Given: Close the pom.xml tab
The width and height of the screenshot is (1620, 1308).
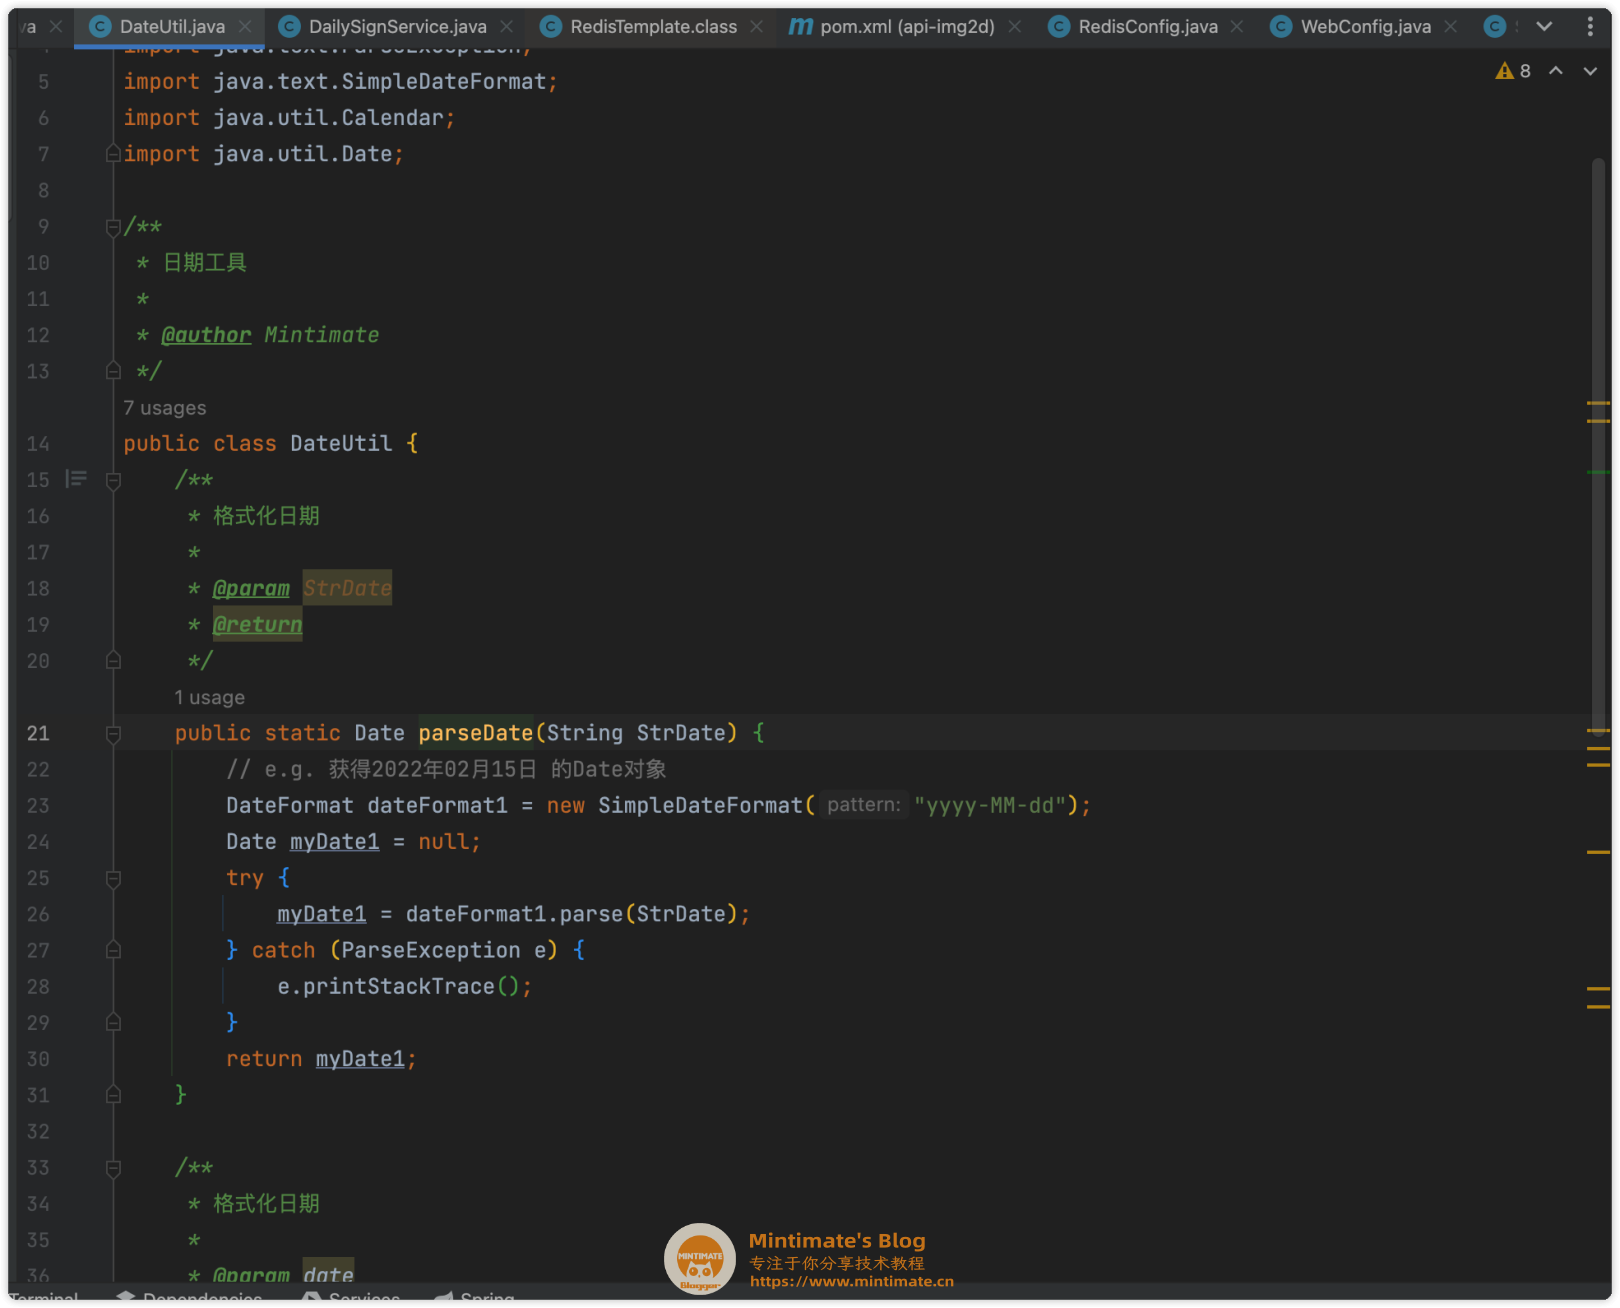Looking at the screenshot, I should [x=1015, y=27].
